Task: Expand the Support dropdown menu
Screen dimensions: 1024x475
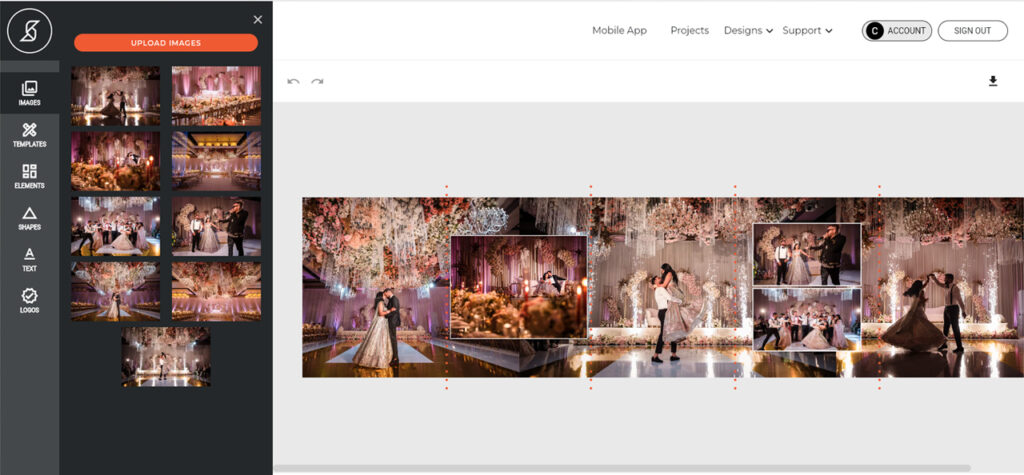Action: [x=807, y=31]
